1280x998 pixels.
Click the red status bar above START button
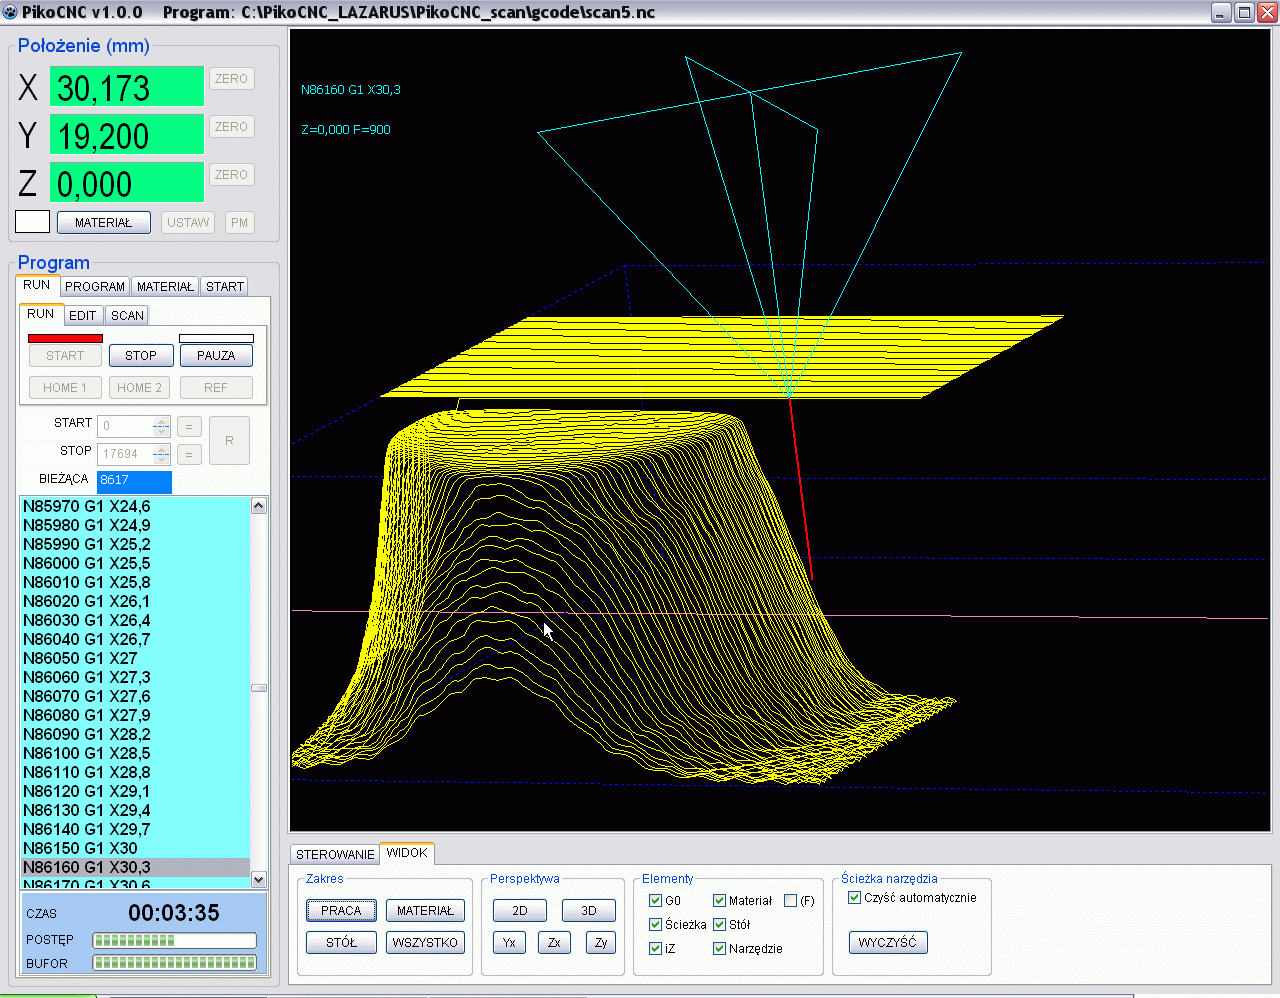65,338
